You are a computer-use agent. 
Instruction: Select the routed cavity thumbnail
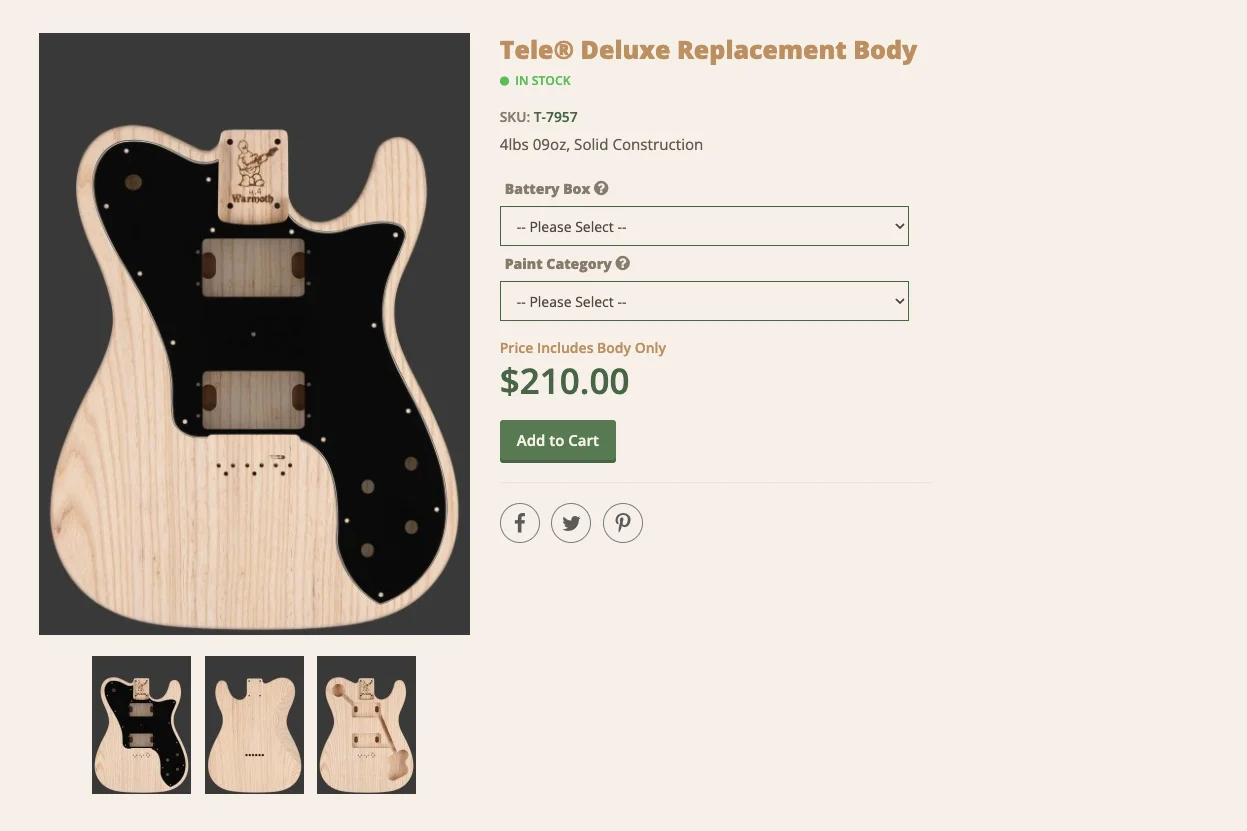[366, 725]
